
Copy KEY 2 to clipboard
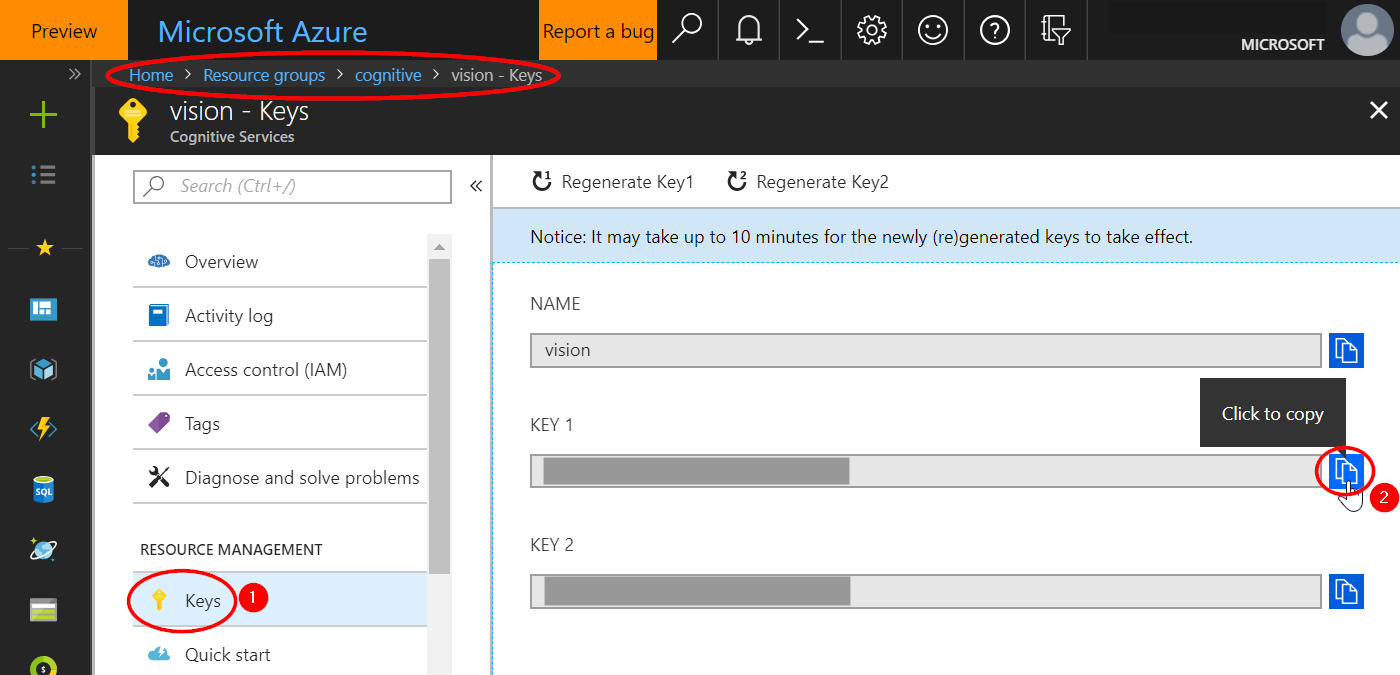pos(1346,590)
